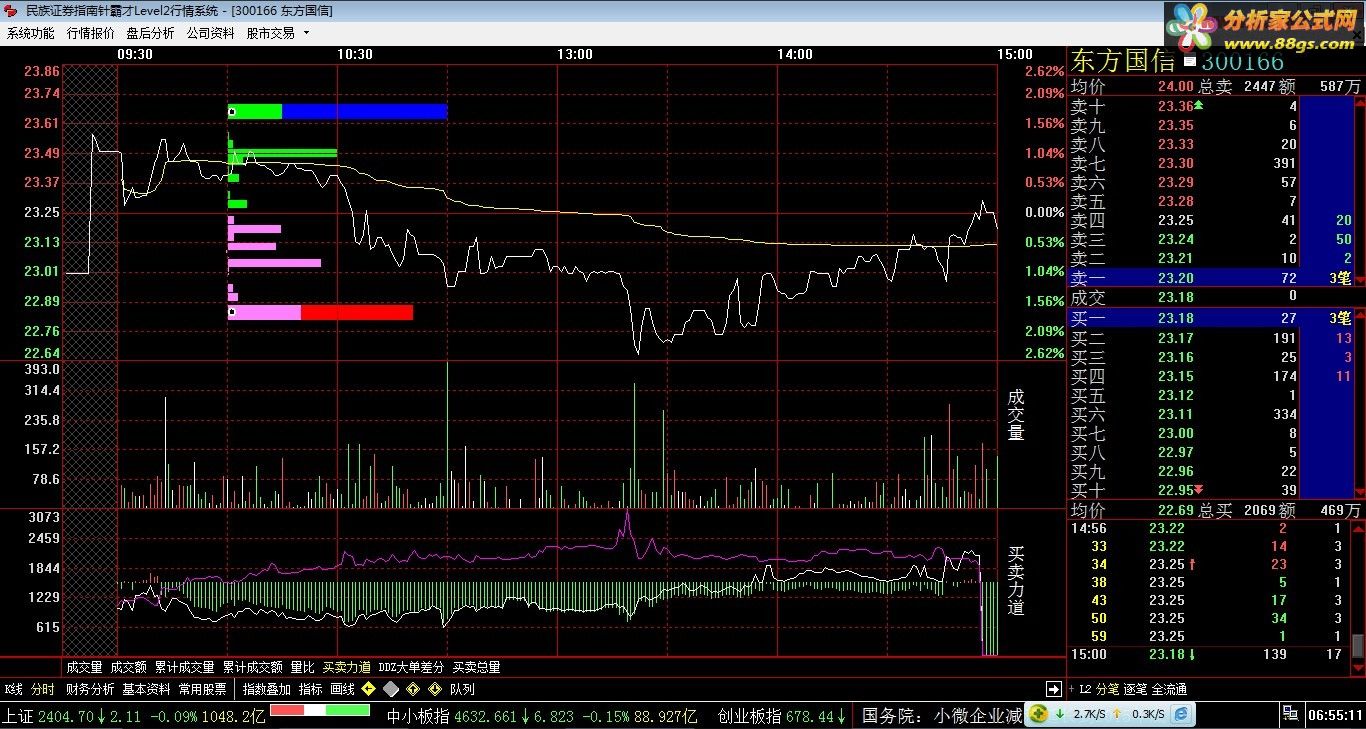Click the system clock 06:55:11
This screenshot has width=1366, height=729.
(1337, 715)
